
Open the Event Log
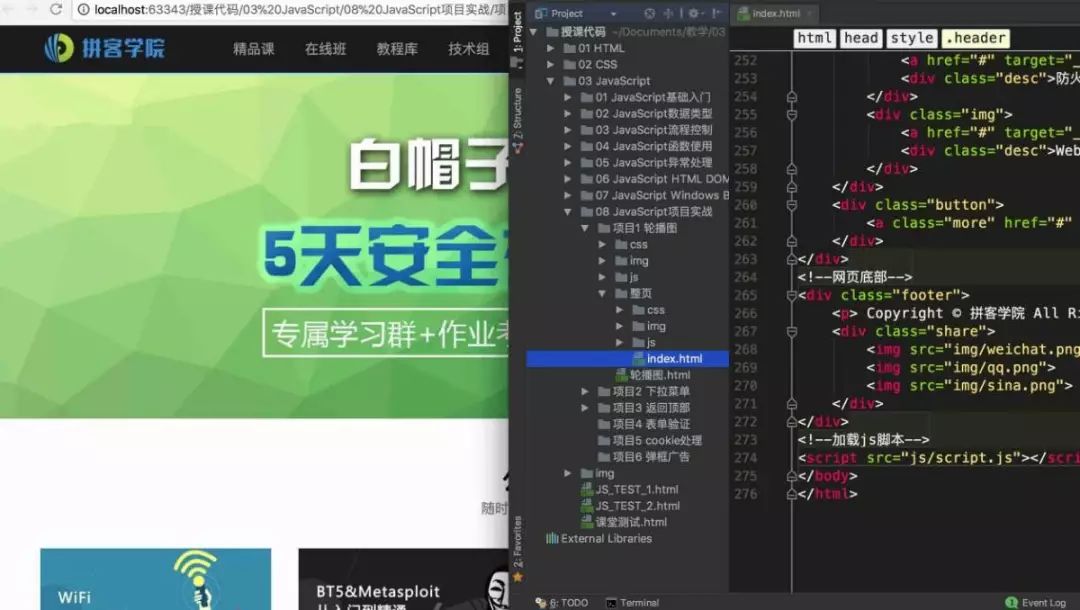click(x=1046, y=601)
